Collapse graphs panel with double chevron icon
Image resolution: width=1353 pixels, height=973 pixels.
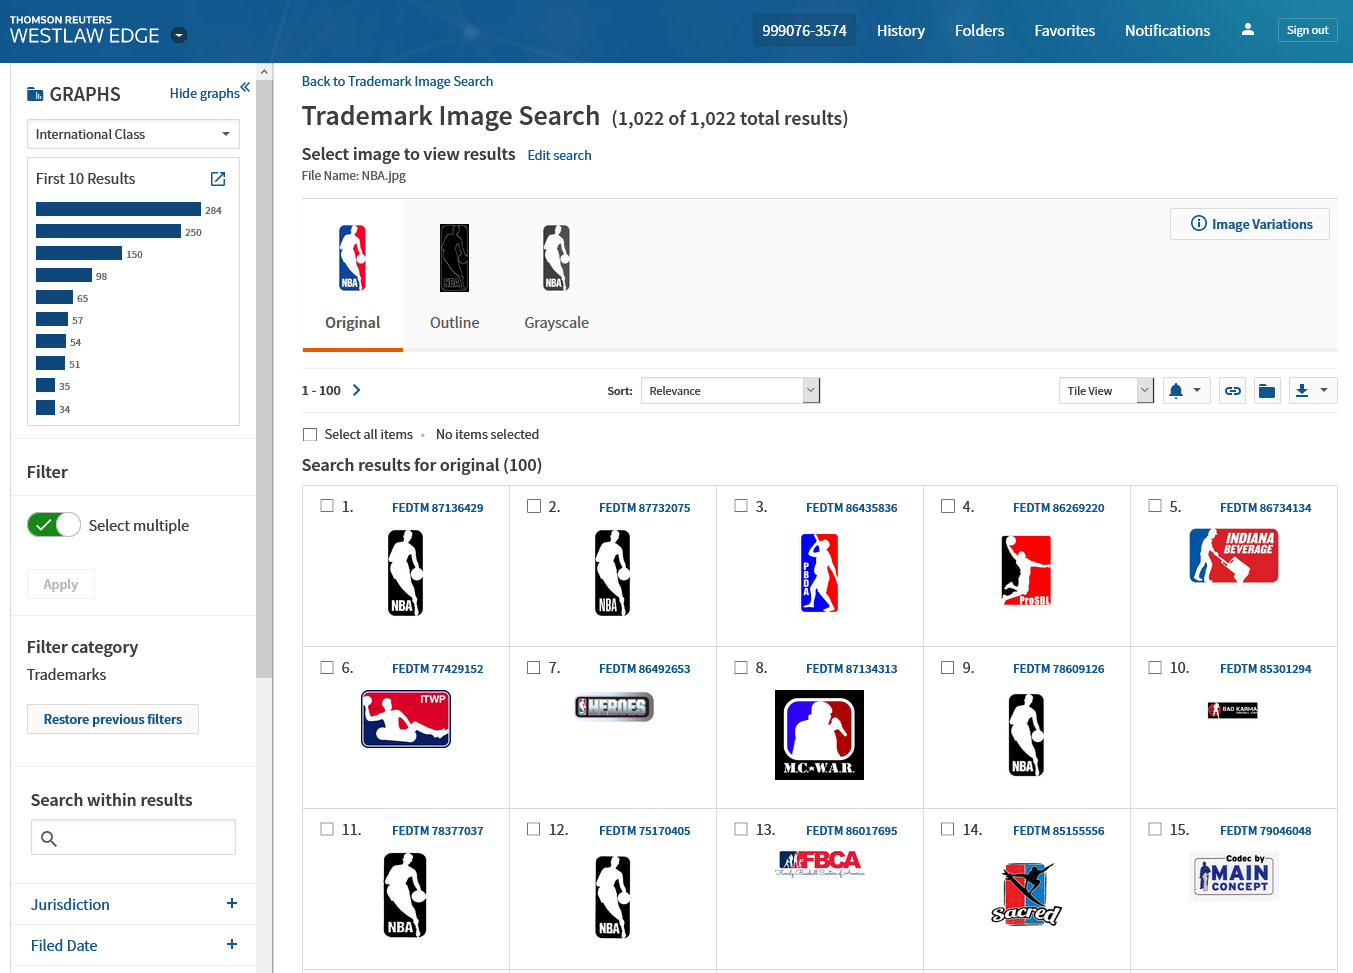point(245,87)
